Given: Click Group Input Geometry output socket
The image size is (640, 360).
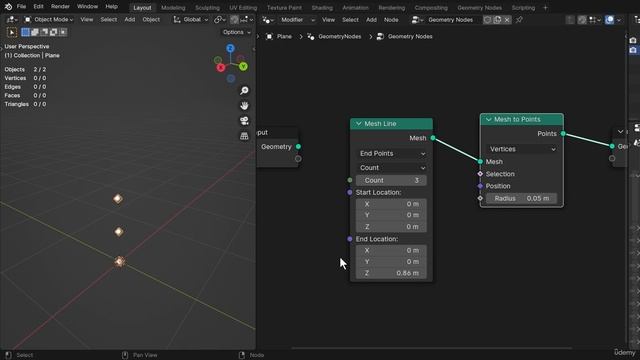Looking at the screenshot, I should tap(298, 147).
